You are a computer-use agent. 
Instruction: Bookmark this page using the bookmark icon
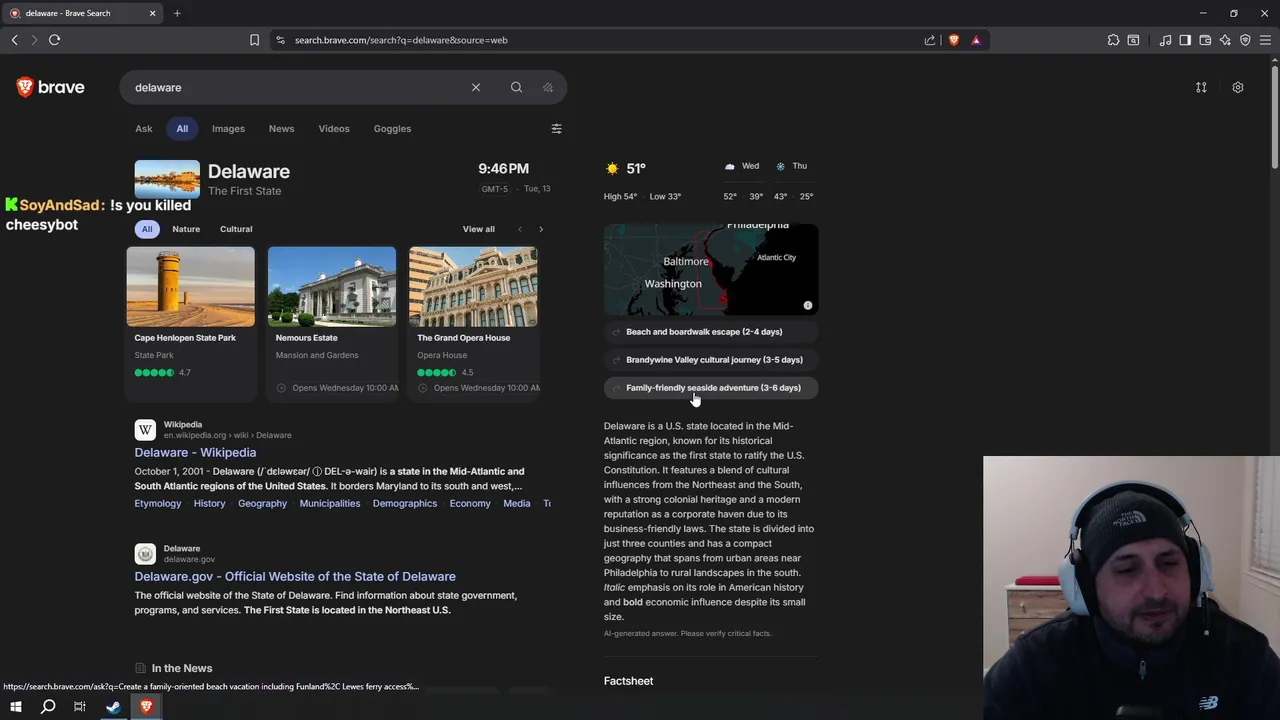coord(254,40)
